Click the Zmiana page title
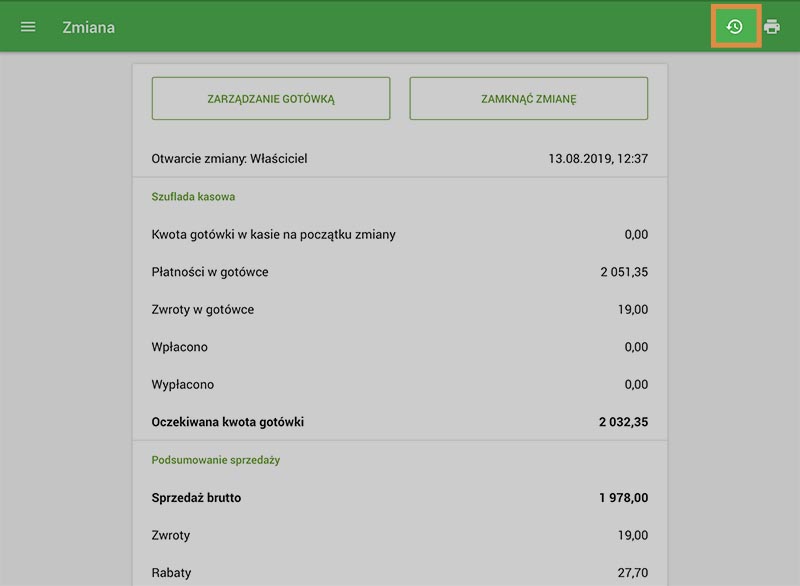 (x=88, y=27)
